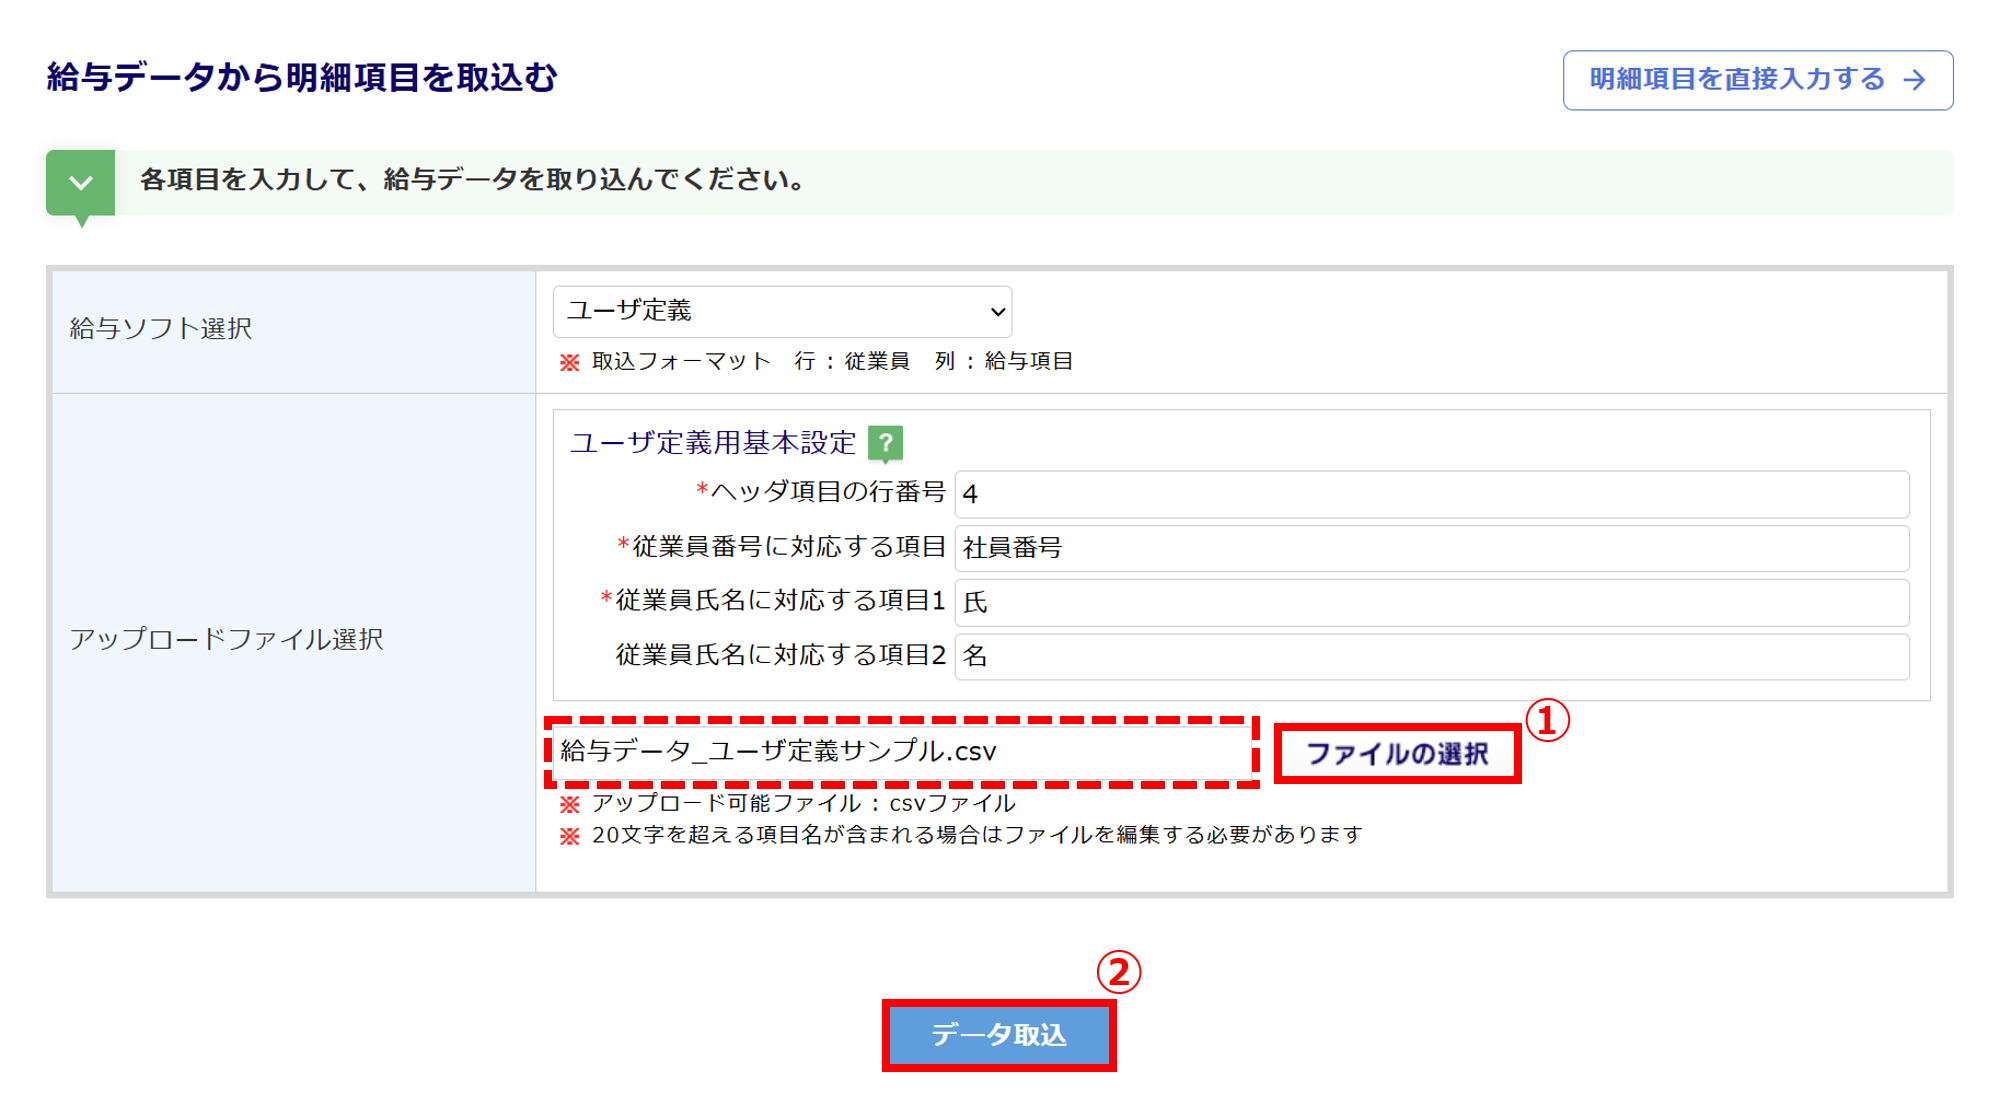Click red ※ mark beside 取込フォーマット note
The image size is (2000, 1105).
[570, 362]
